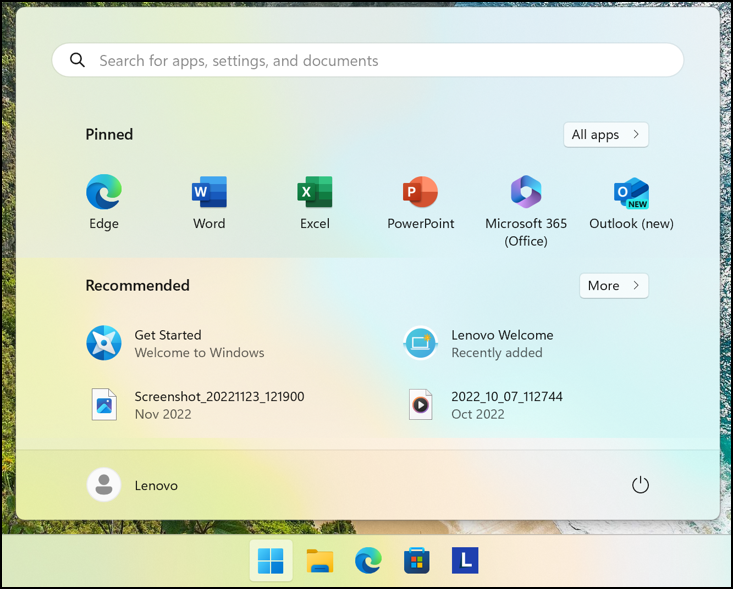Open Screenshot_20221123_121900 image file
Screen dimensions: 733x589
coord(196,405)
